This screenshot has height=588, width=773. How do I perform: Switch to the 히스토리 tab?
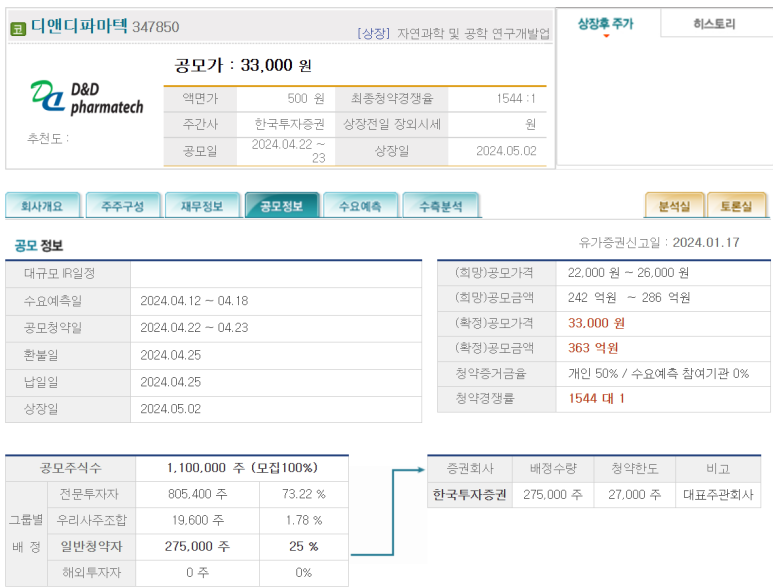[714, 24]
